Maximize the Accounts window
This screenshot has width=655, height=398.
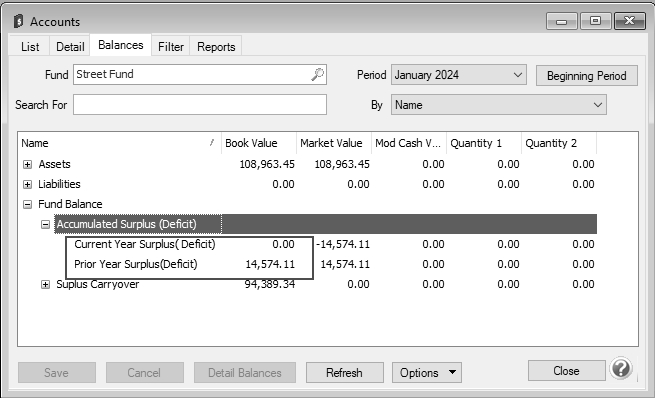point(595,21)
